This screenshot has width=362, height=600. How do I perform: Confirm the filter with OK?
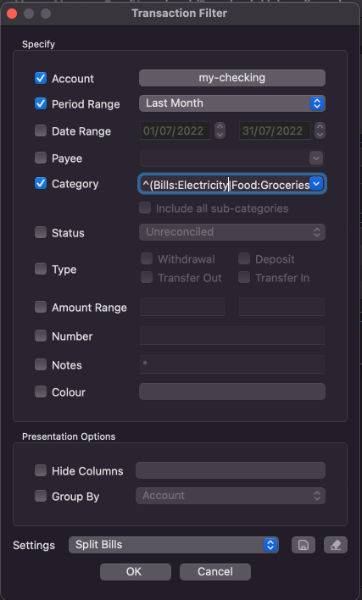[x=135, y=572]
